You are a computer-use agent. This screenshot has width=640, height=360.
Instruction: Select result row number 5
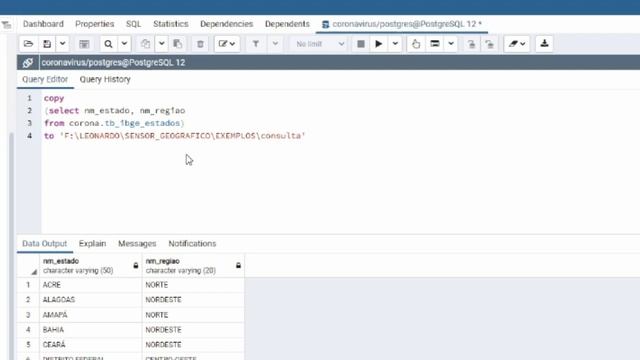point(28,344)
